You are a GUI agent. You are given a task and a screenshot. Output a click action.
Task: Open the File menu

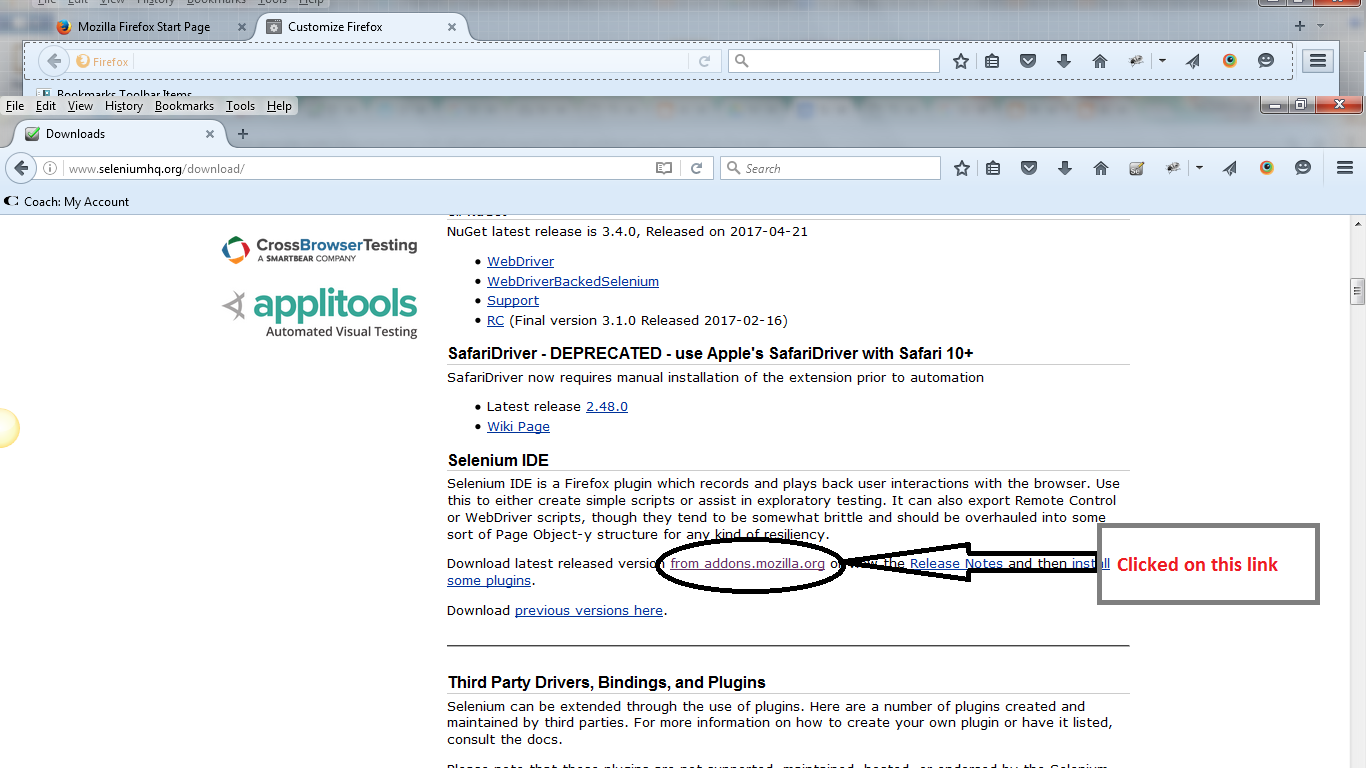click(x=15, y=106)
